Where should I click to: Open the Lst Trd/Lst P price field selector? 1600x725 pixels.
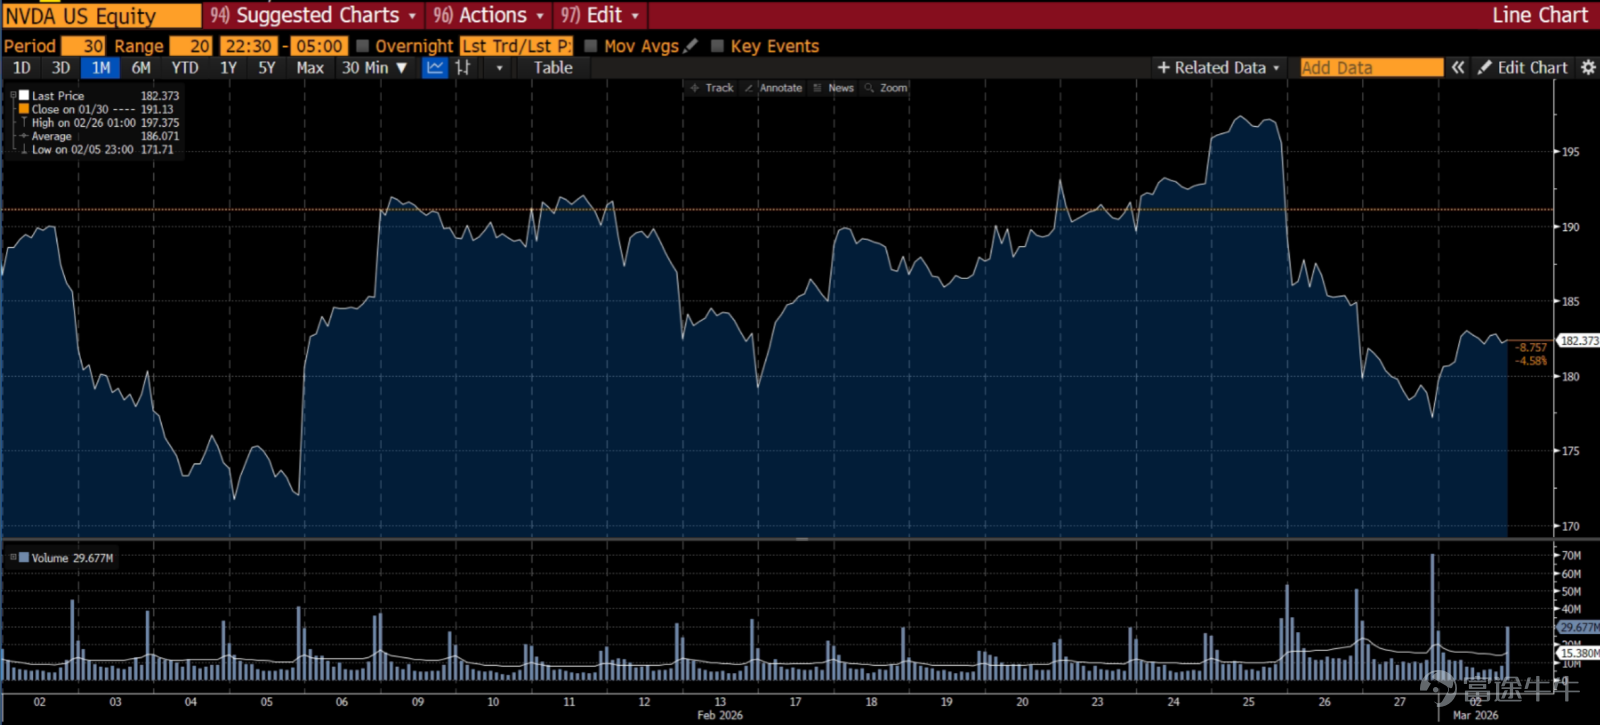coord(516,46)
